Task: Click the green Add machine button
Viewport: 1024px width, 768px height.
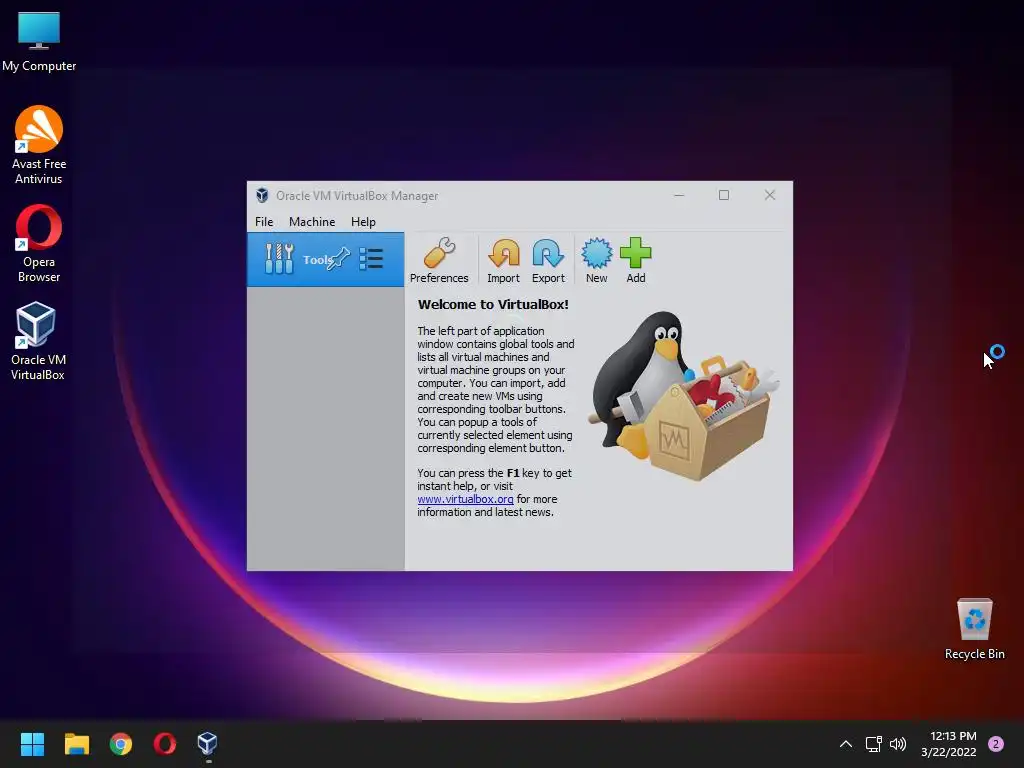Action: 635,260
